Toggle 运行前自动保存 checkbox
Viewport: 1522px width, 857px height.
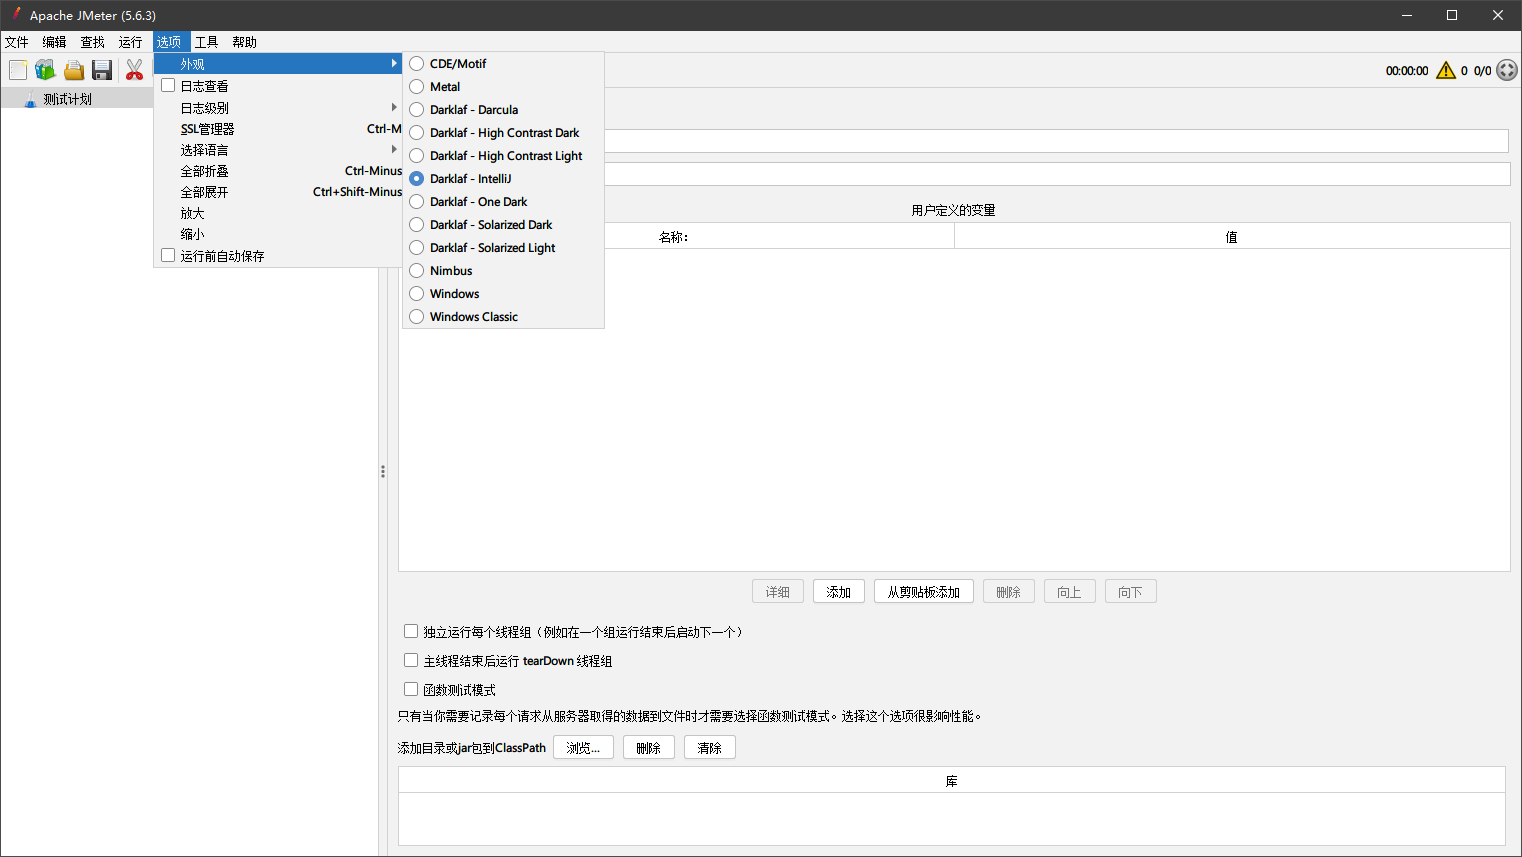pyautogui.click(x=168, y=256)
